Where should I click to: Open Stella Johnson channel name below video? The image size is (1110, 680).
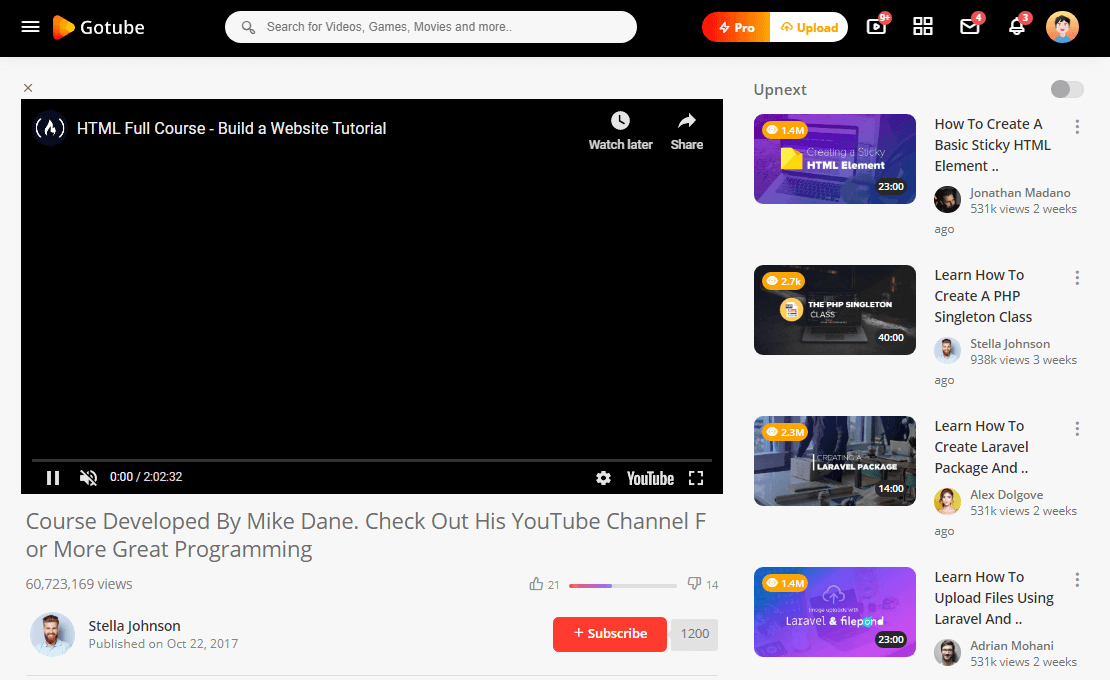135,626
